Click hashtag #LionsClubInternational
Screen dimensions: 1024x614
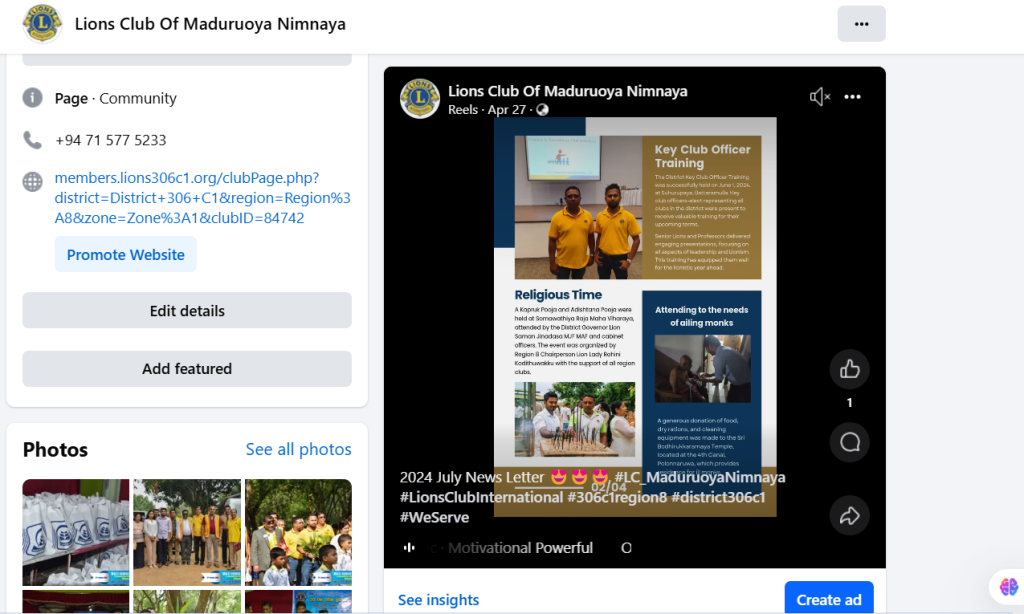click(481, 497)
